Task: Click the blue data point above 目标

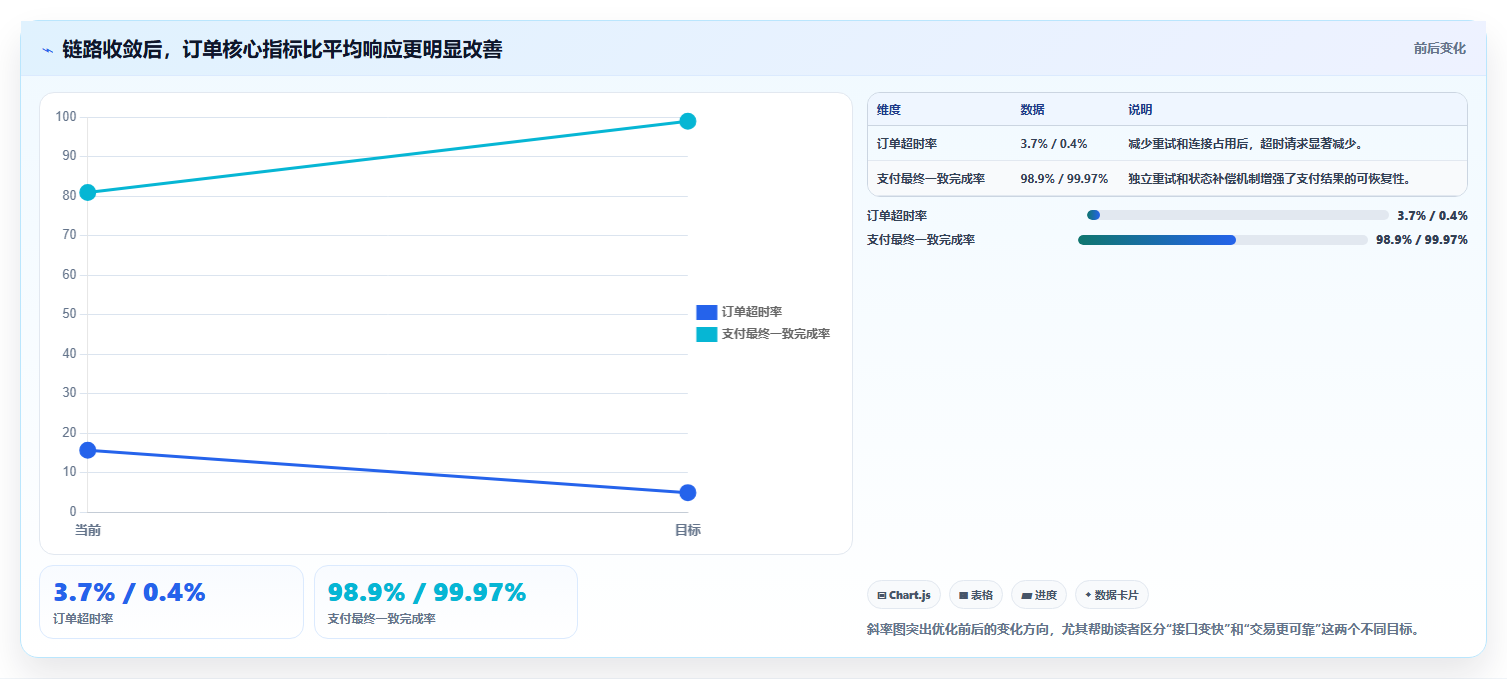Action: pyautogui.click(x=688, y=492)
